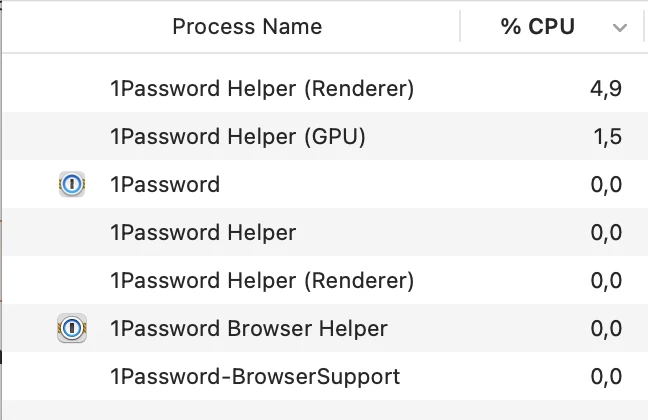The image size is (648, 420).
Task: Click the empty row below 1Password-BrowserSupport
Action: tap(325, 410)
